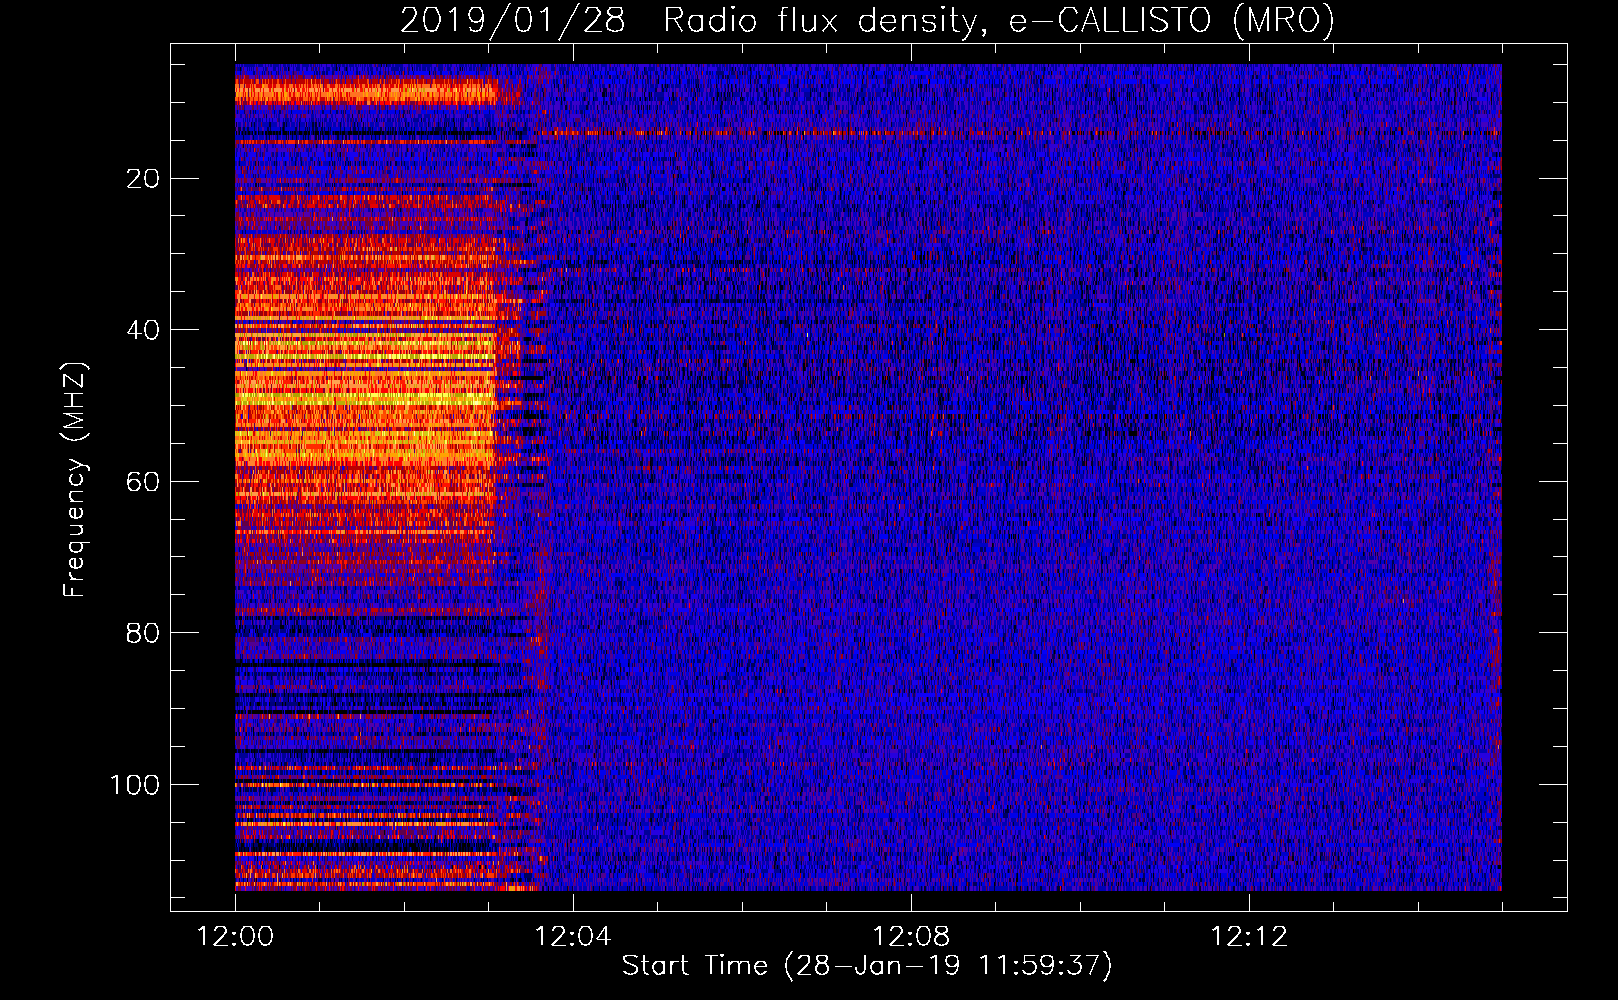This screenshot has width=1618, height=1000.
Task: Click the plot title 2019/01/28 Radio flux density
Action: point(867,20)
